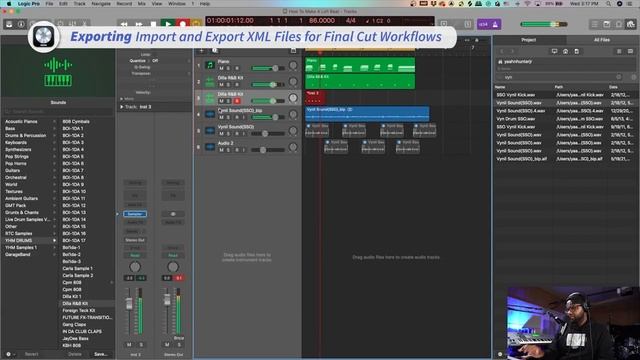The height and width of the screenshot is (360, 640).
Task: Click track 2 Dilla R&B Kit drum icon
Action: tap(210, 81)
